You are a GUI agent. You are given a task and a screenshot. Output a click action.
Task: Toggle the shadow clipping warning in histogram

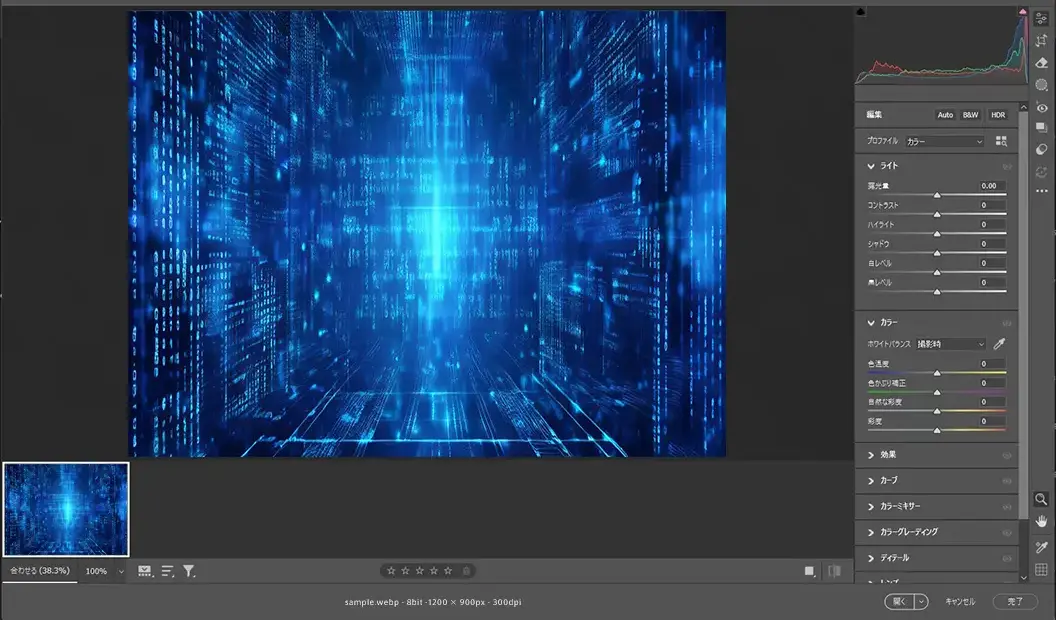861,12
